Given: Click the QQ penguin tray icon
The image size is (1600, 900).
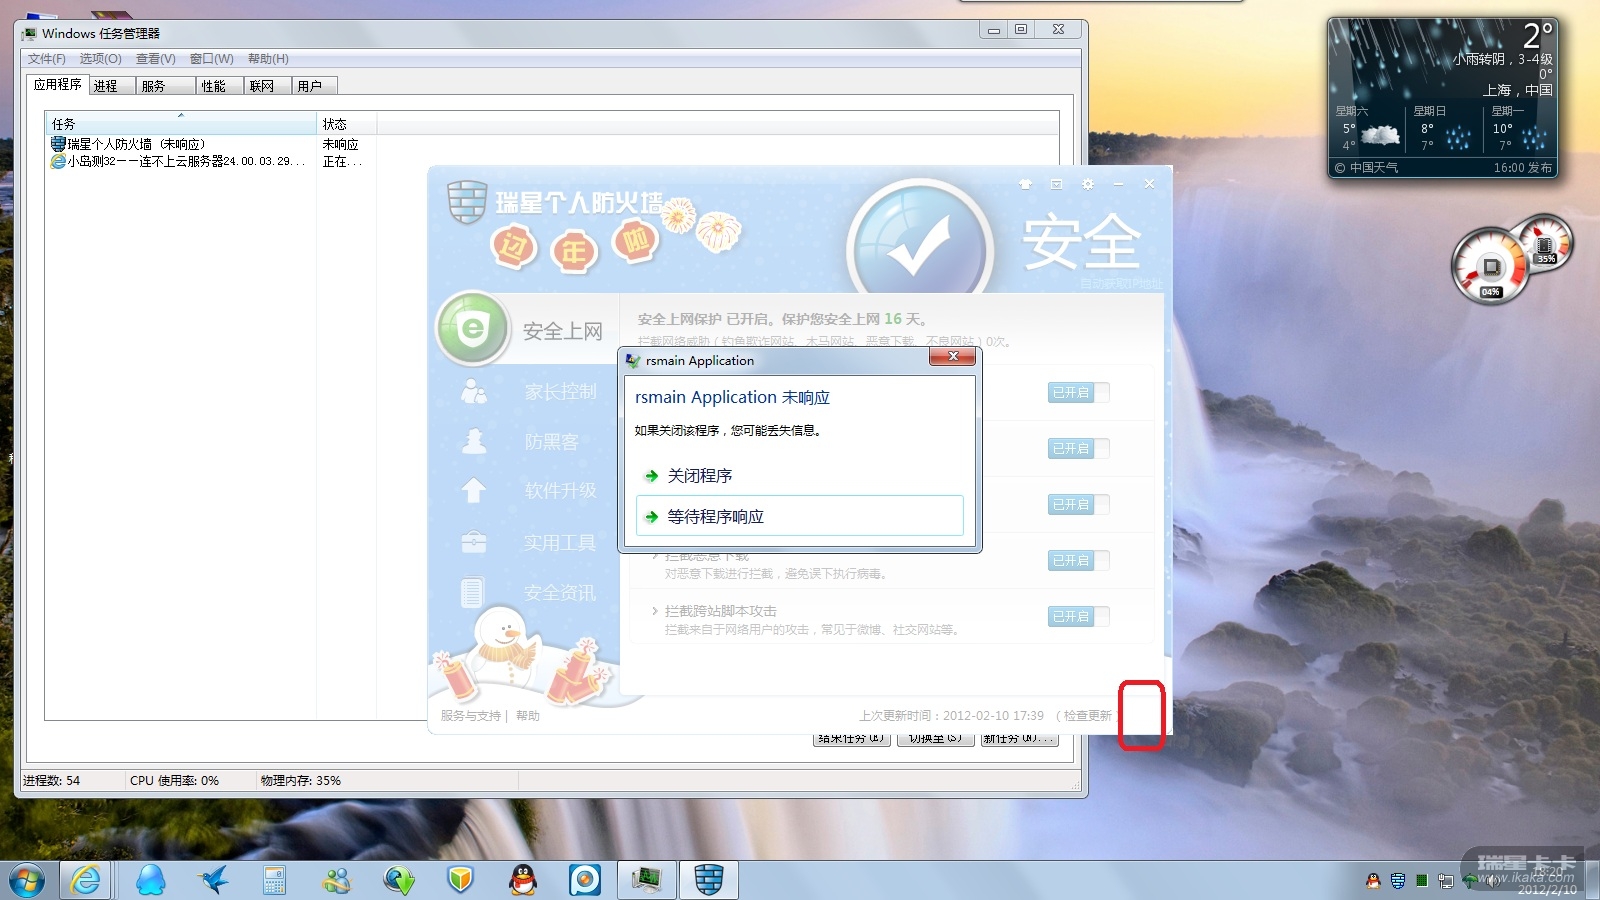Looking at the screenshot, I should [1373, 881].
